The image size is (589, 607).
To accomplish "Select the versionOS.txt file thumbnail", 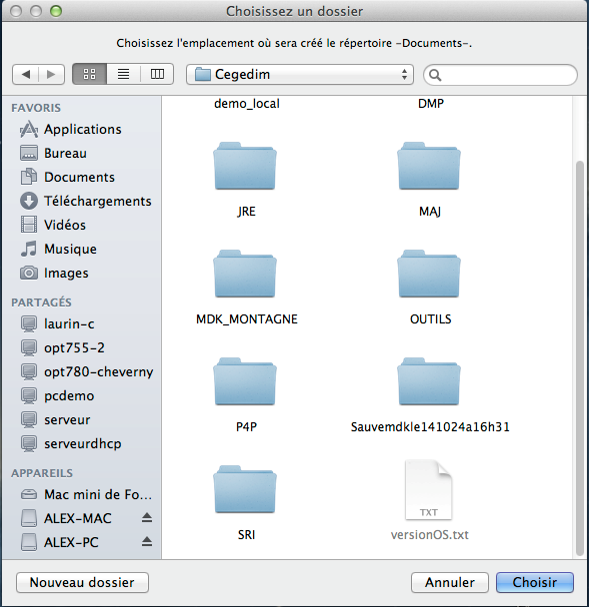I will (x=428, y=490).
